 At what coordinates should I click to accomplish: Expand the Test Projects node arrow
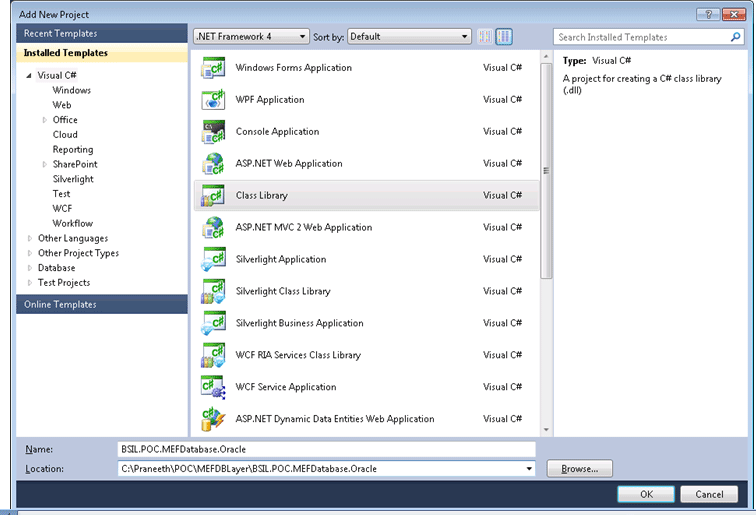point(30,283)
